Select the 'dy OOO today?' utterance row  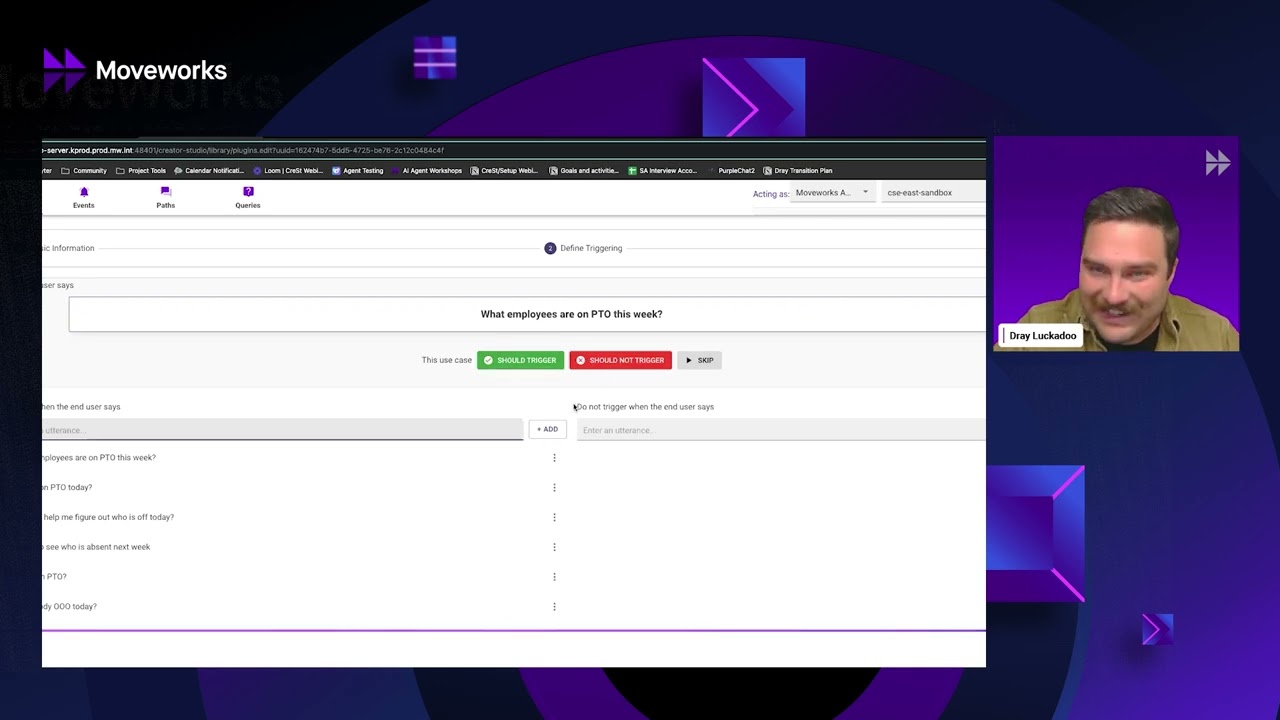(x=300, y=607)
